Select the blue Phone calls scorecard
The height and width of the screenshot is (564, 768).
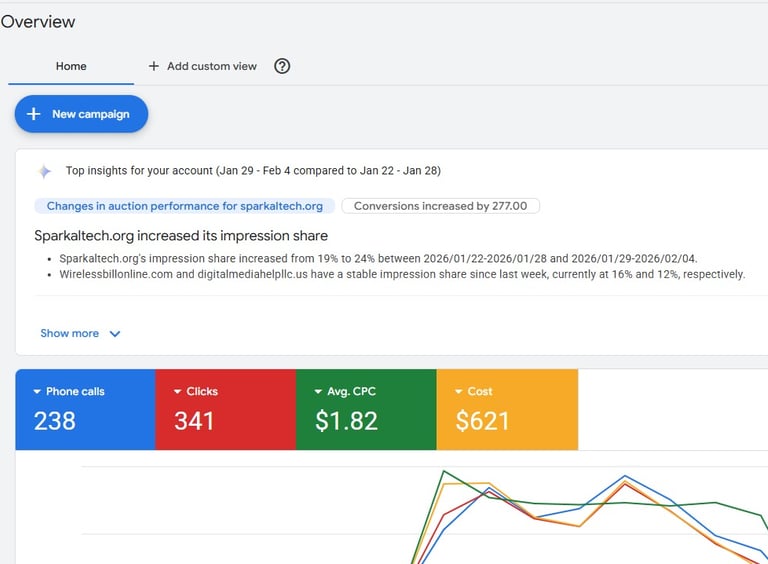point(85,410)
